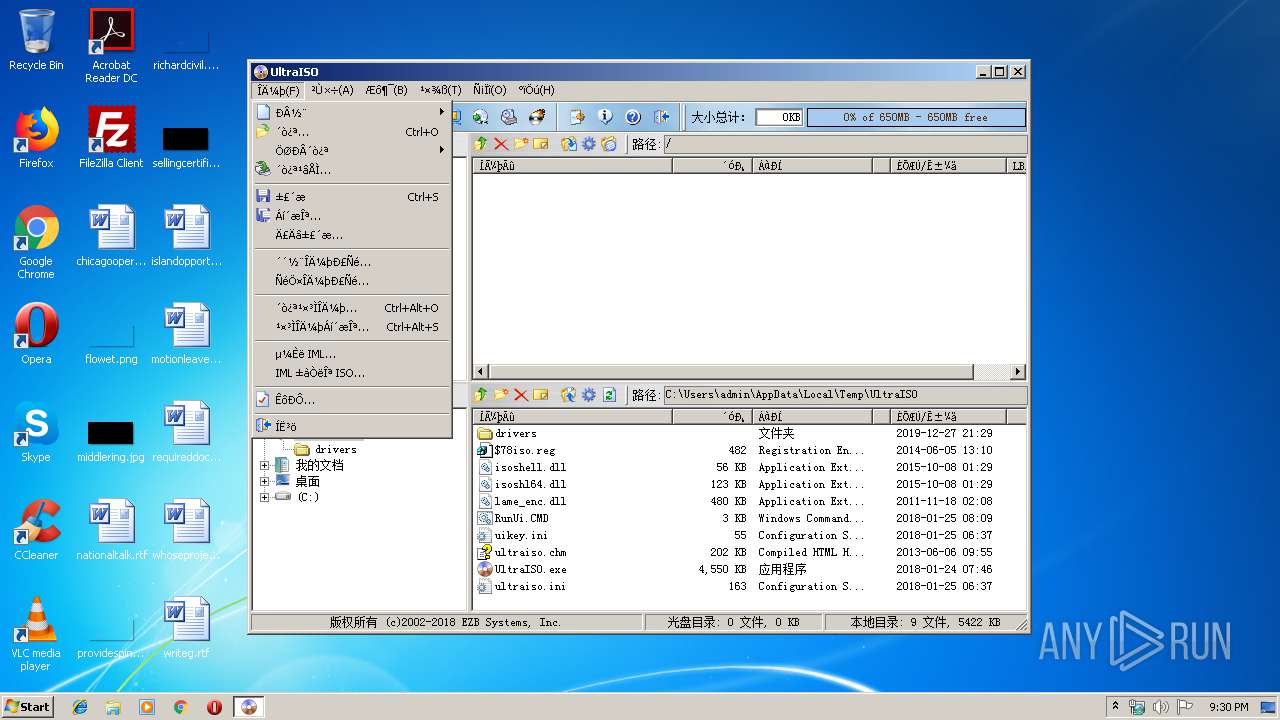Click the green refresh icon in local panel
1280x720 pixels.
pyautogui.click(x=609, y=395)
